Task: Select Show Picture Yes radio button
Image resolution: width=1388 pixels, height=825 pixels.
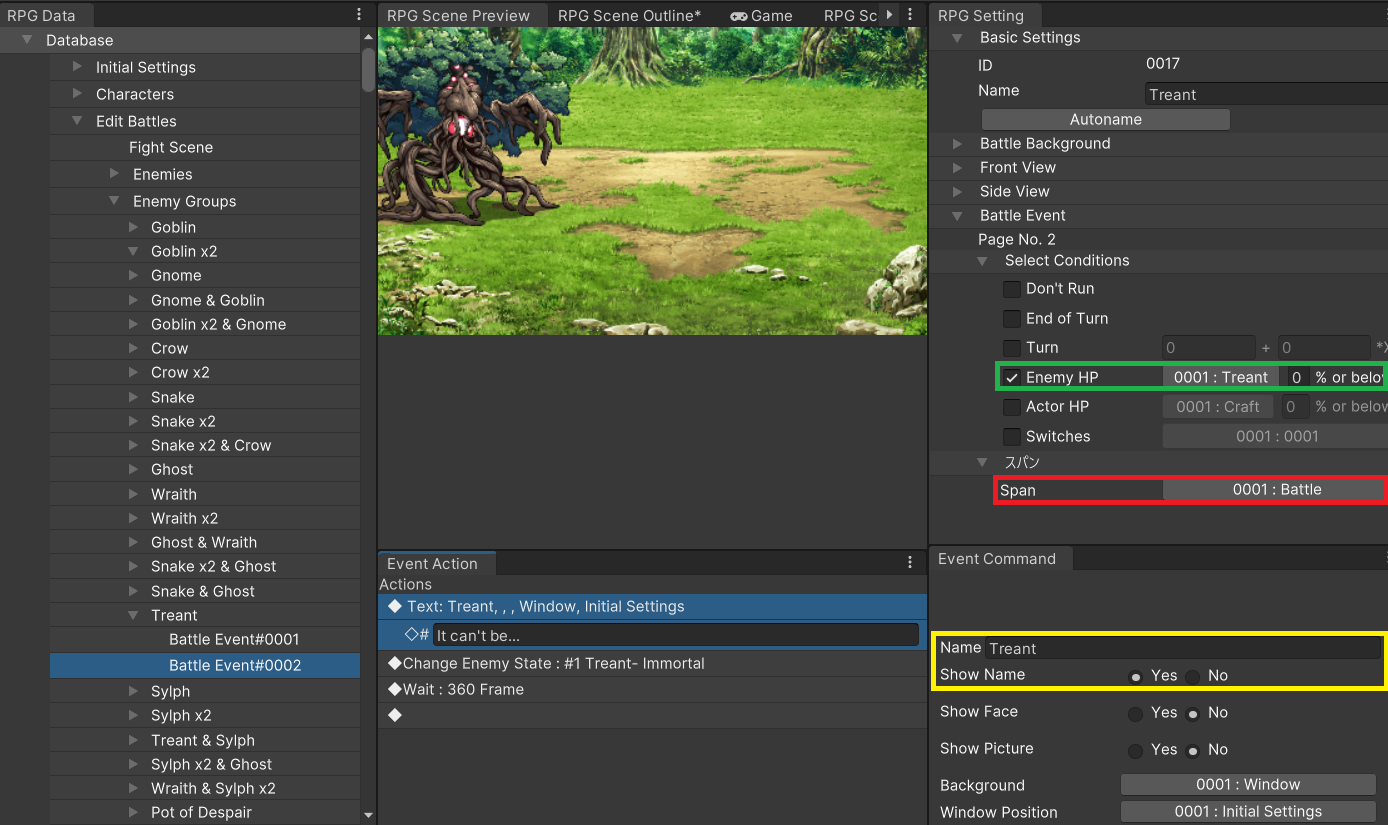Action: [x=1135, y=751]
